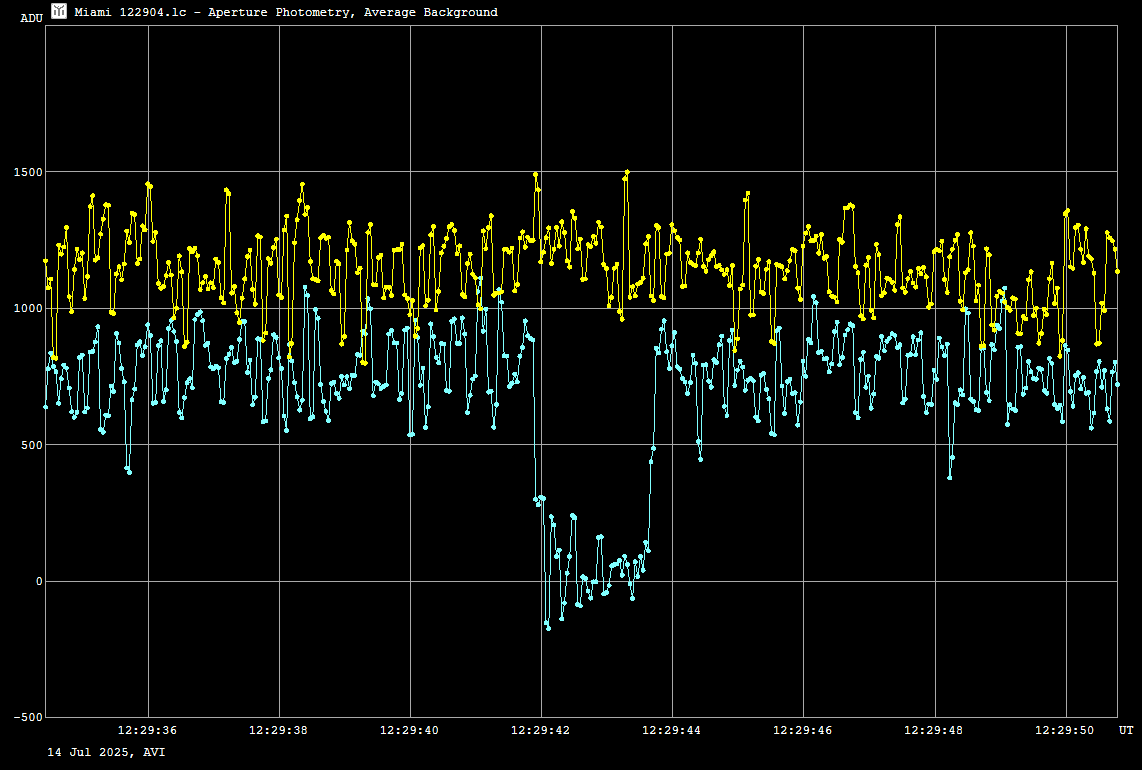Click the Tangra app icon beside the title

tap(59, 11)
